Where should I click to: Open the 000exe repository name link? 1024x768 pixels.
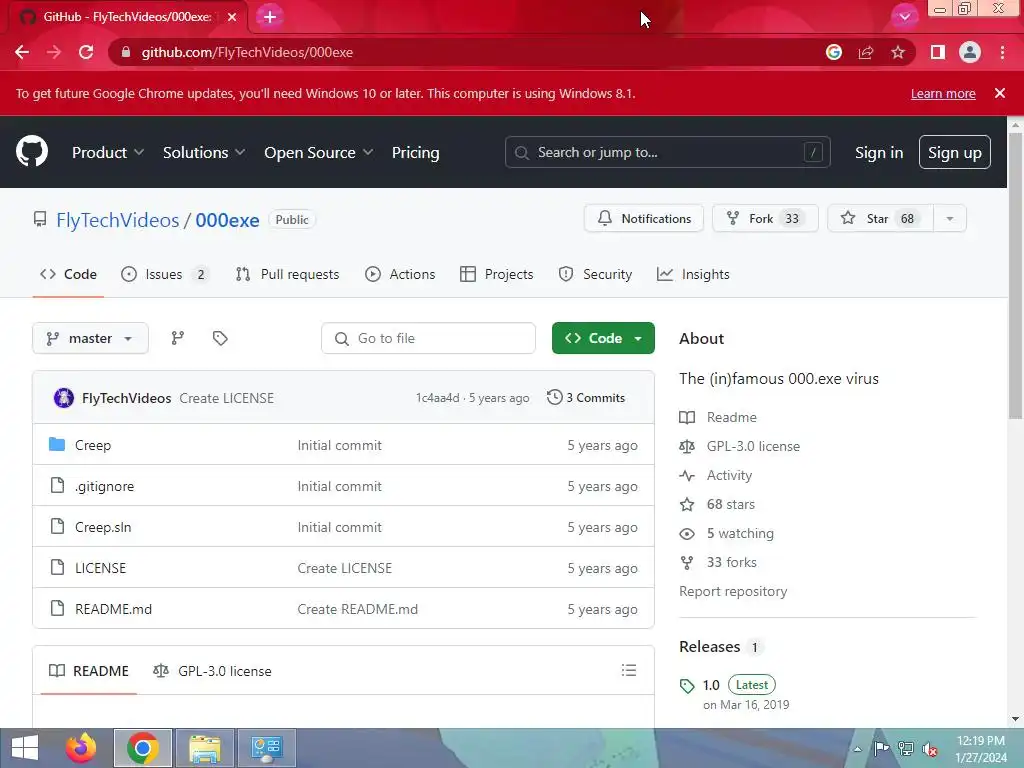(227, 220)
